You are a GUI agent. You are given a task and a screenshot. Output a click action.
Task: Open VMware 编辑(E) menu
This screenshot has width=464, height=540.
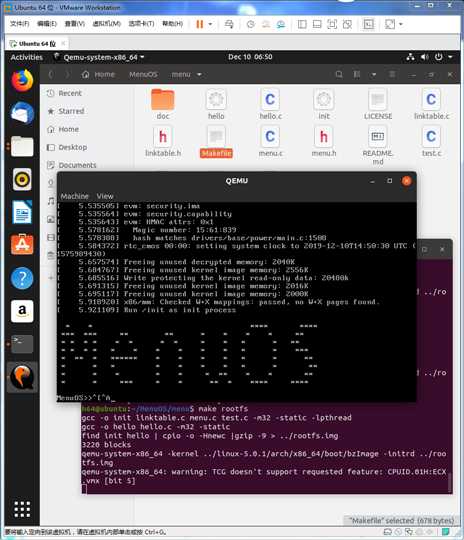(x=47, y=24)
